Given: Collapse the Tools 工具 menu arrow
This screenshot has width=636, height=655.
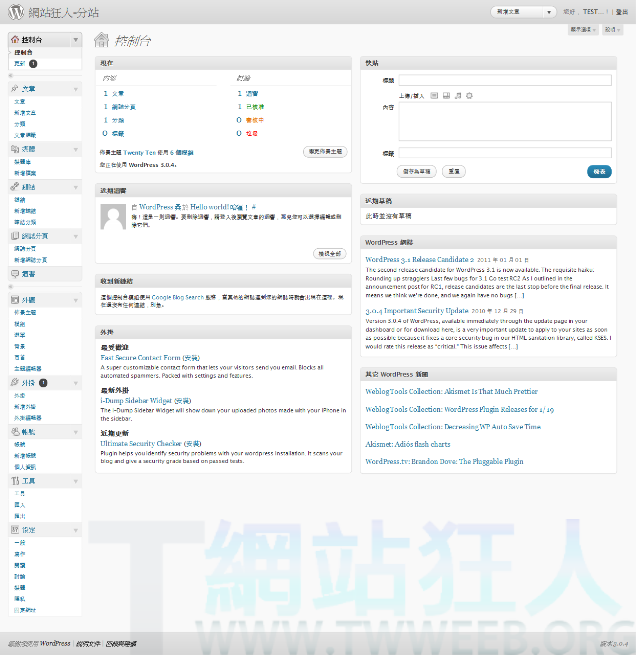Looking at the screenshot, I should click(x=76, y=481).
